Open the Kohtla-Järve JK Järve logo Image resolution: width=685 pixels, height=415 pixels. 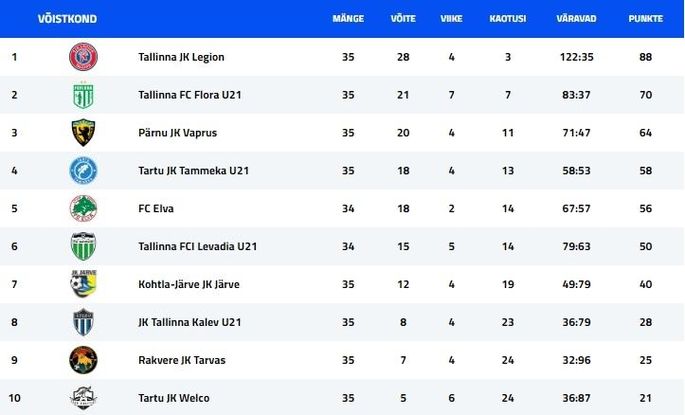point(83,284)
